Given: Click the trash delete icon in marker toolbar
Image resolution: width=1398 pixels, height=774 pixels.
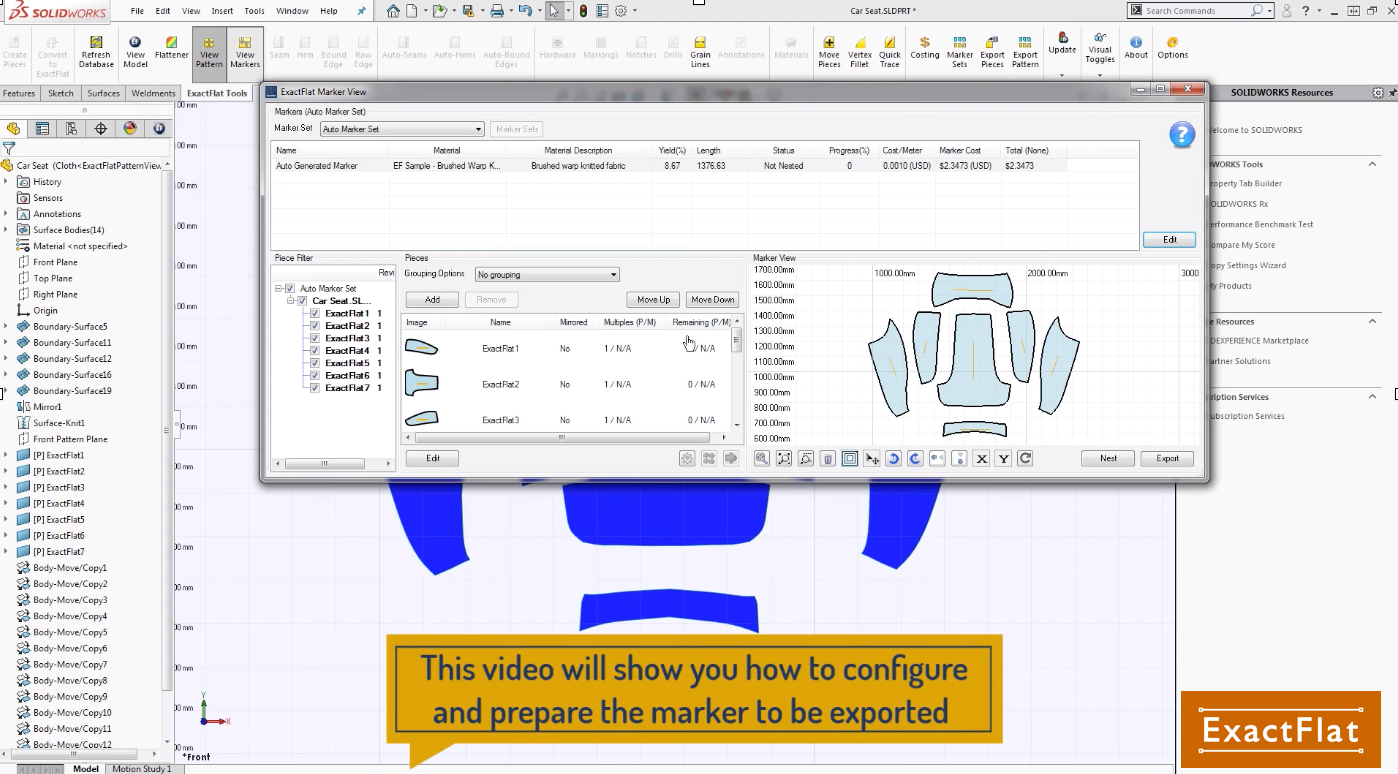Looking at the screenshot, I should [828, 458].
